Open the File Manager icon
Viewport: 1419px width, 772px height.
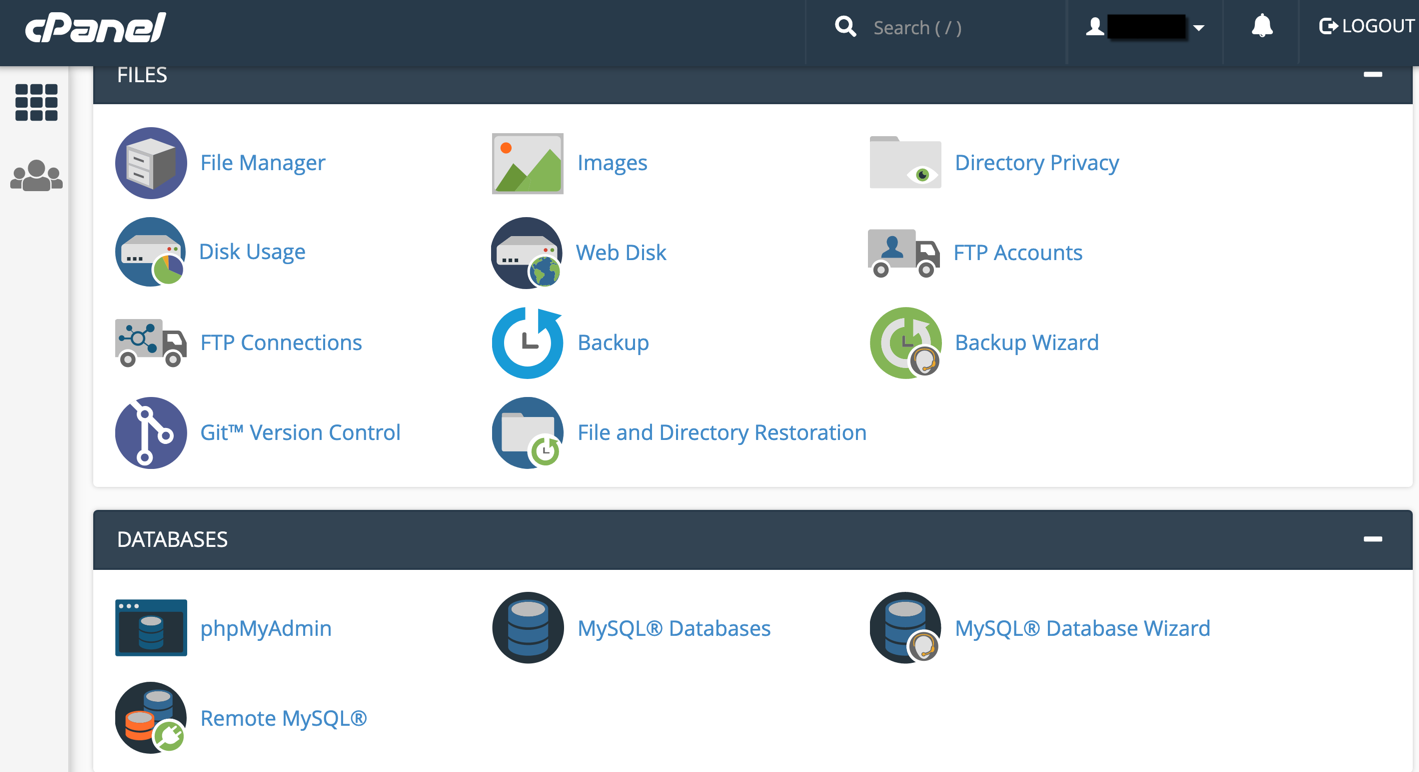151,163
